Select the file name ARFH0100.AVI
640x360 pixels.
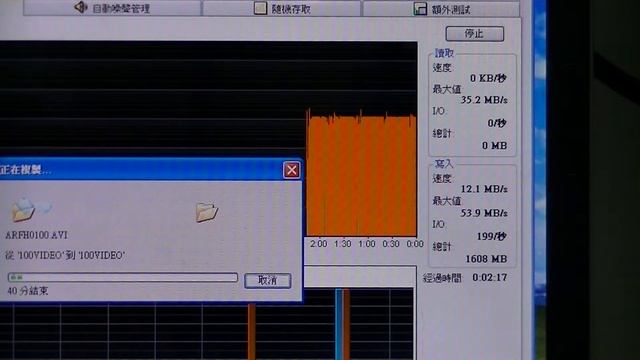click(x=37, y=235)
